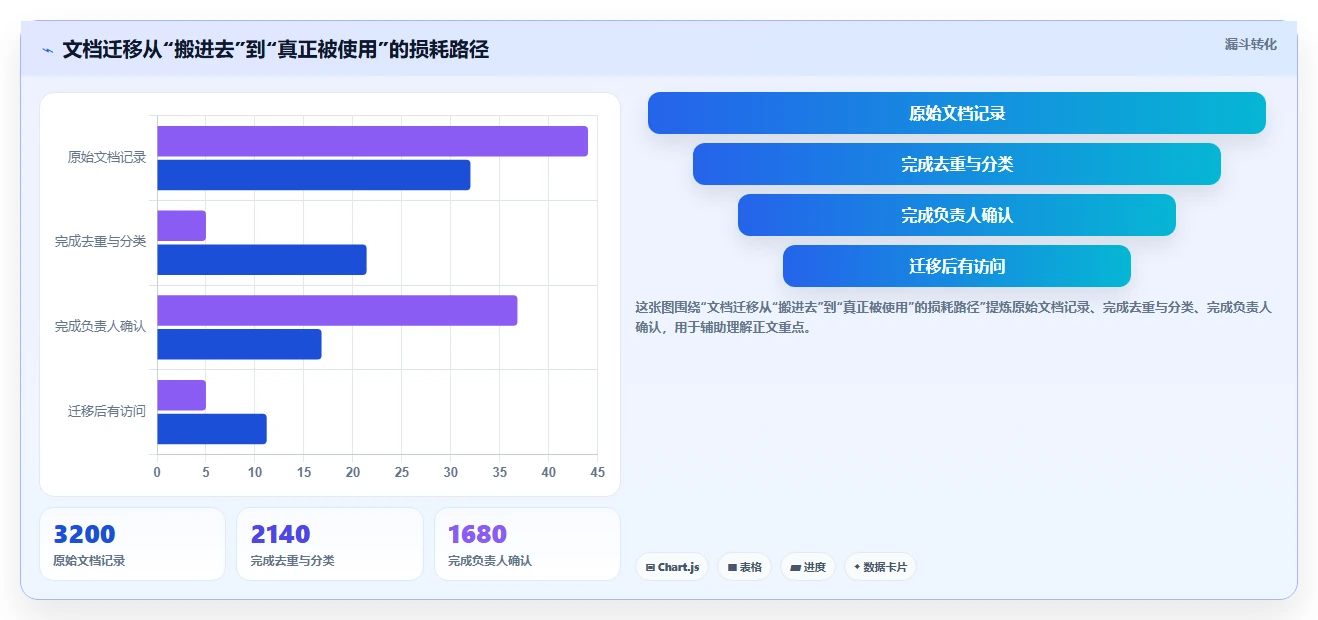The width and height of the screenshot is (1318, 620).
Task: Click the purple bar for 原始文档记录
Action: (372, 141)
